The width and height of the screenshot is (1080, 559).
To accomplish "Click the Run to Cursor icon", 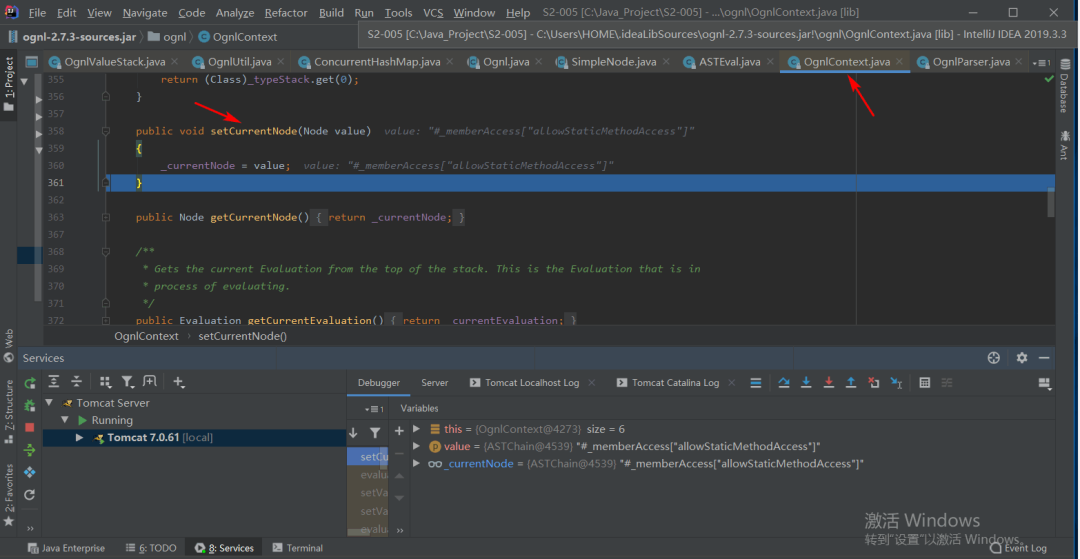I will (x=896, y=383).
